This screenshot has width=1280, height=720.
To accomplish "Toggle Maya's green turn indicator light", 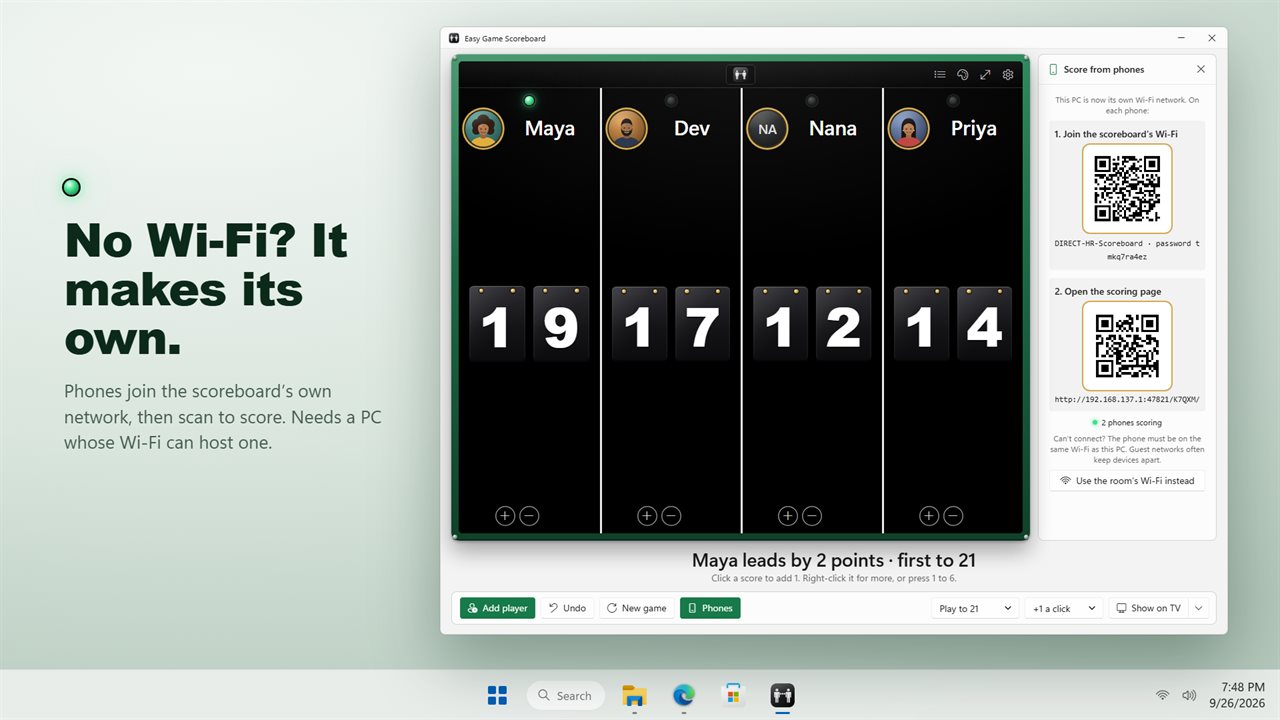I will pyautogui.click(x=530, y=100).
